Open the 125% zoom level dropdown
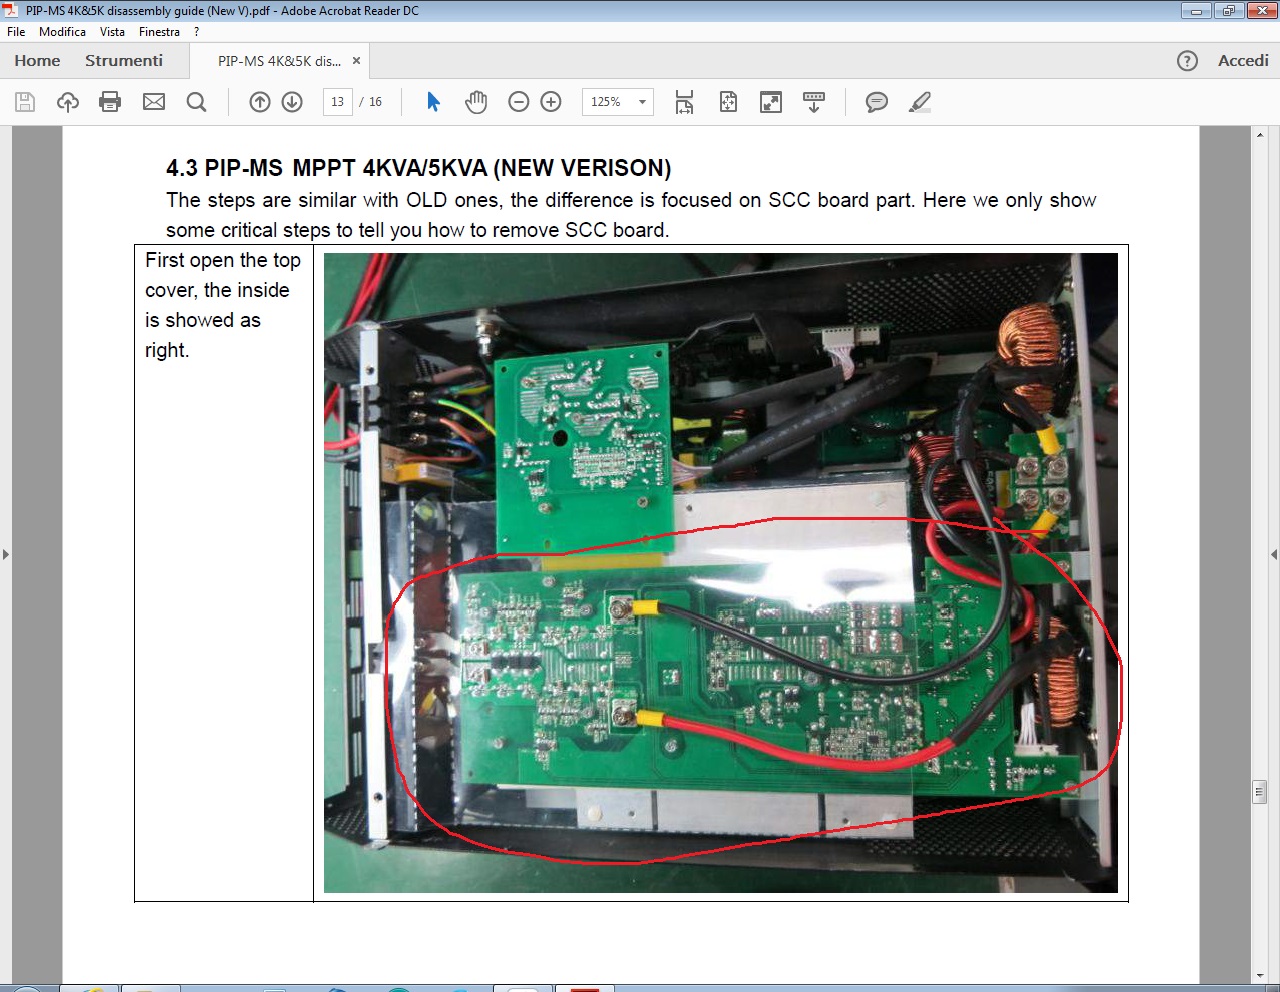Viewport: 1280px width, 992px height. [642, 102]
